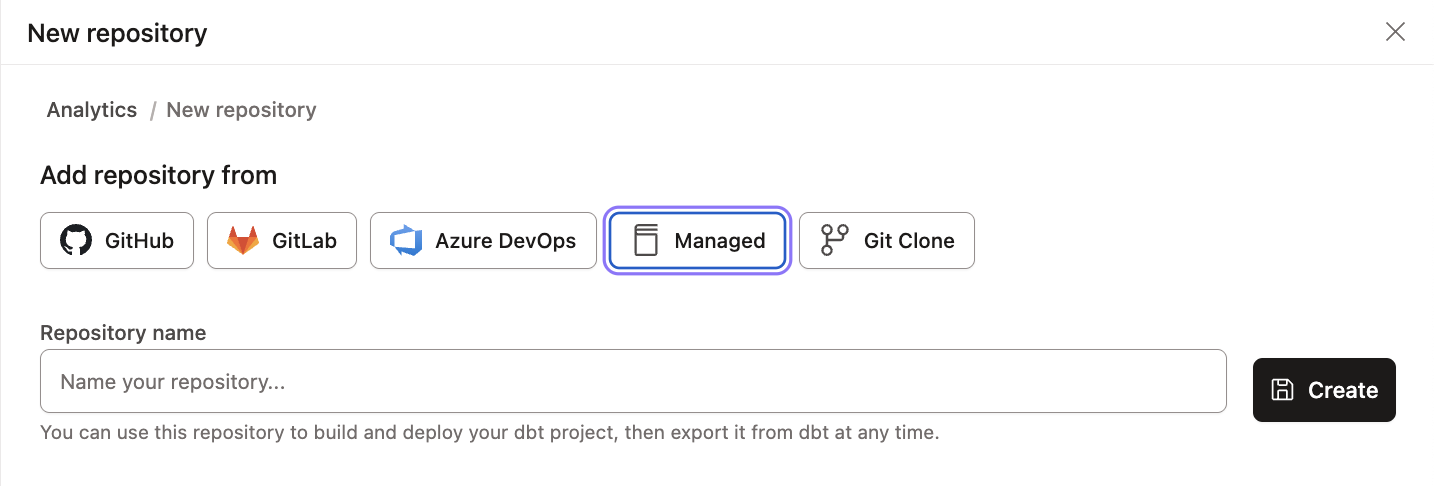Image resolution: width=1434 pixels, height=486 pixels.
Task: Click the dbt project export help text
Action: pos(489,433)
